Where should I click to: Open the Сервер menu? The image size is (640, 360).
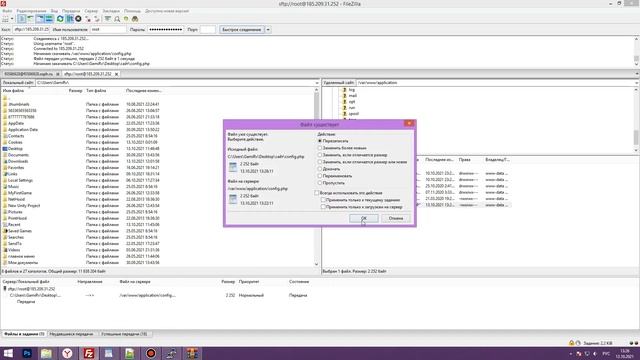pos(91,11)
